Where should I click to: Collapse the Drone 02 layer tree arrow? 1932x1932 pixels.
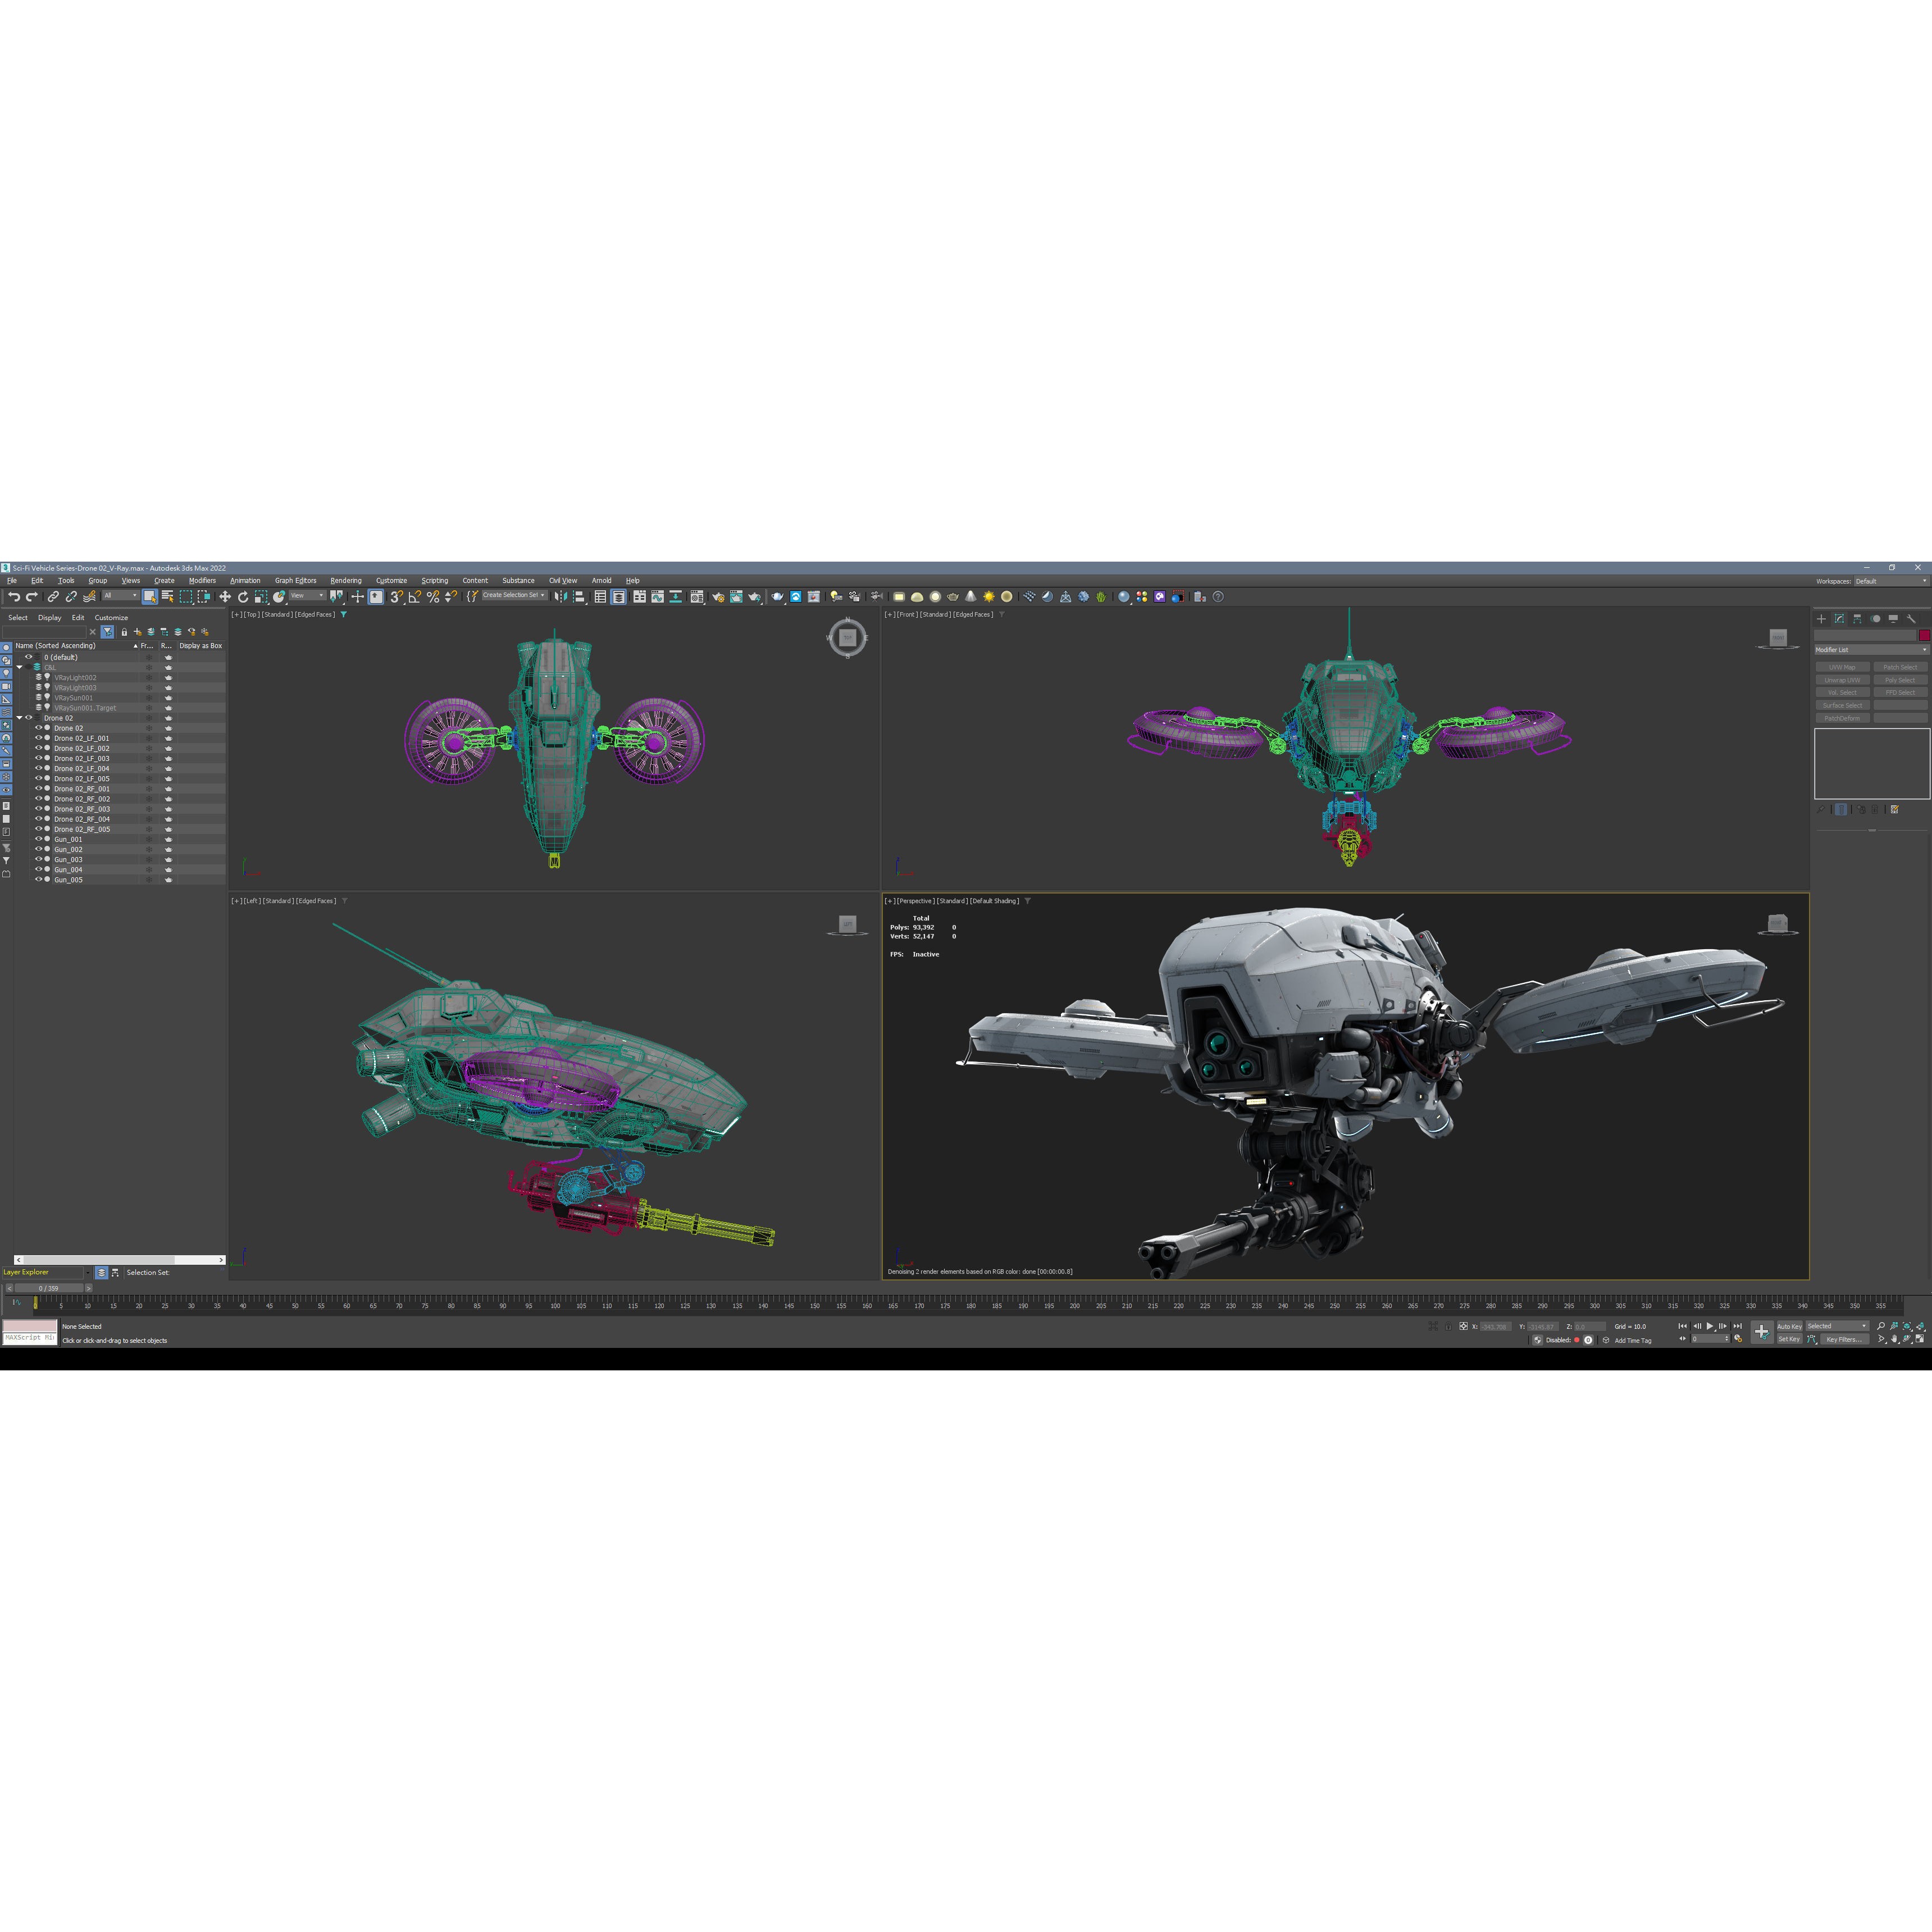click(19, 718)
